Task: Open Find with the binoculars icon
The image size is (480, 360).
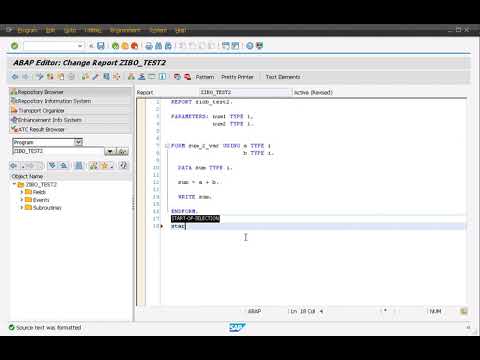Action: tap(159, 46)
